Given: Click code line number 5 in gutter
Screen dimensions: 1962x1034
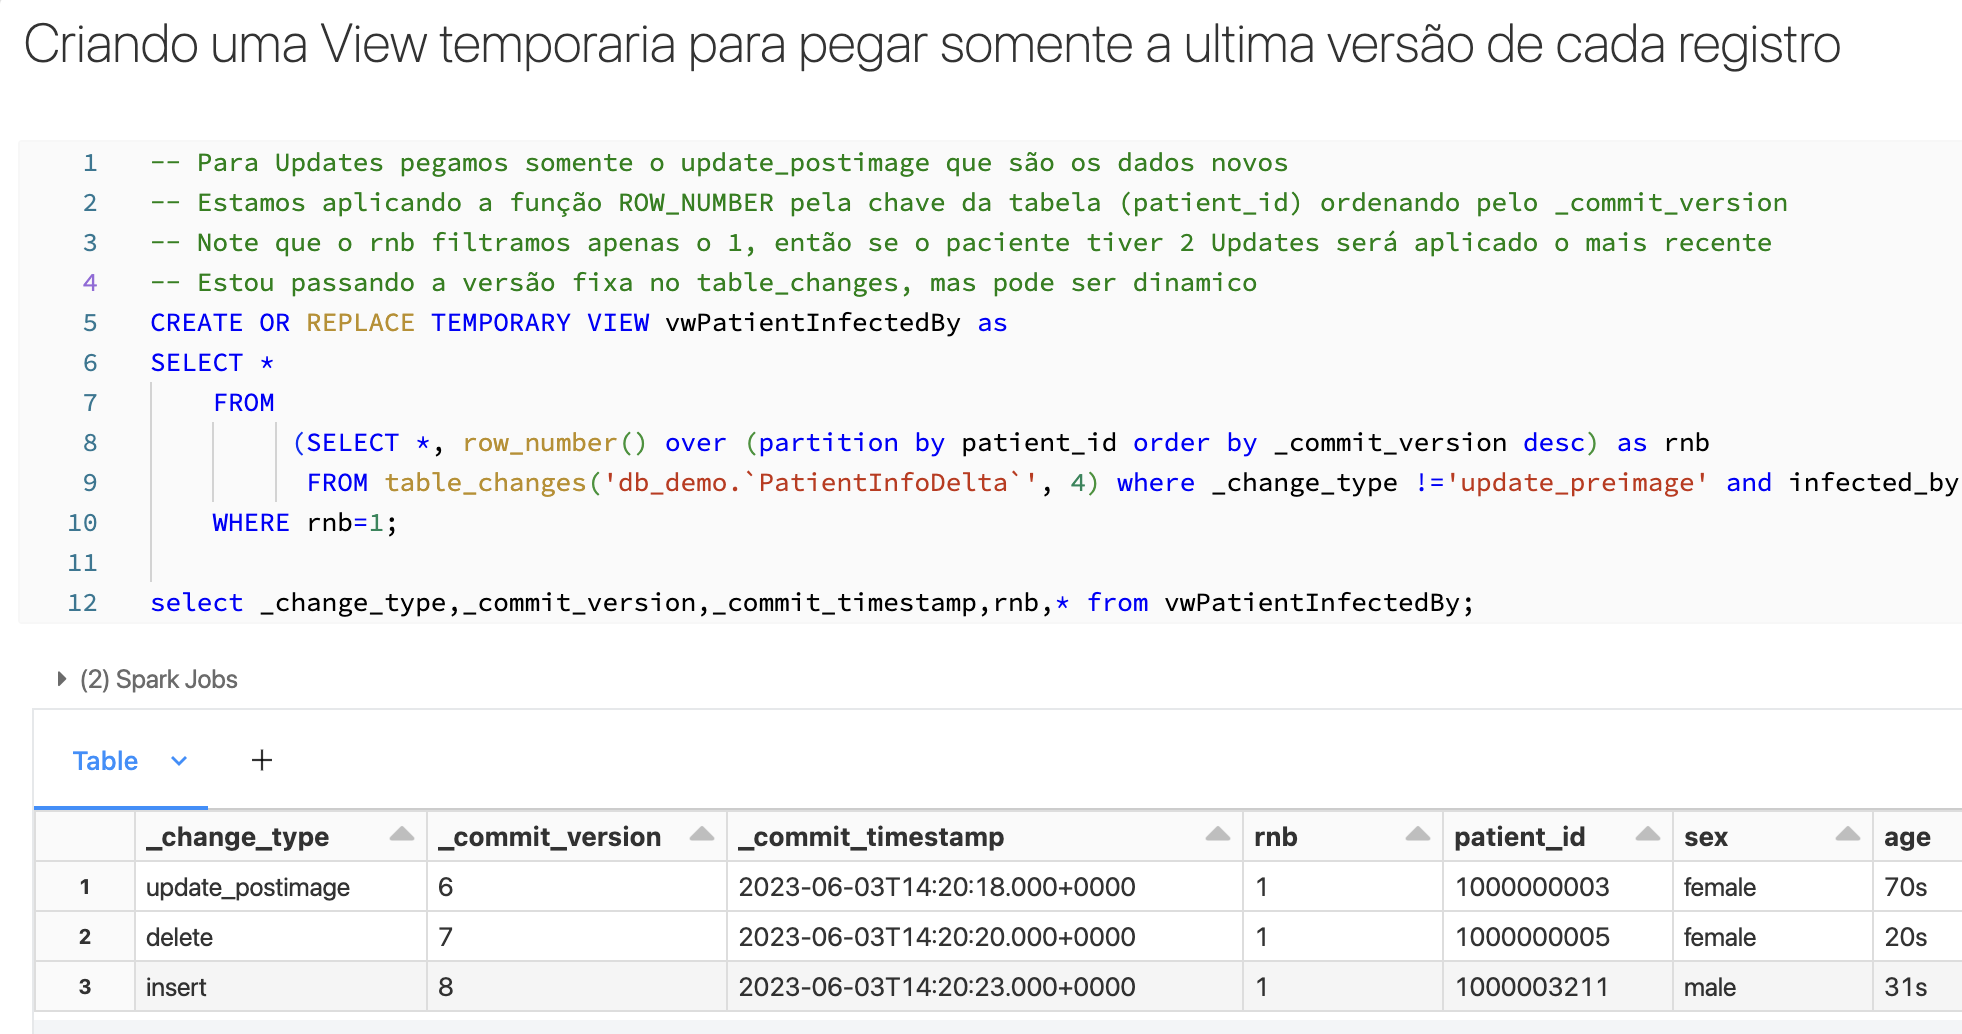Looking at the screenshot, I should [x=90, y=323].
